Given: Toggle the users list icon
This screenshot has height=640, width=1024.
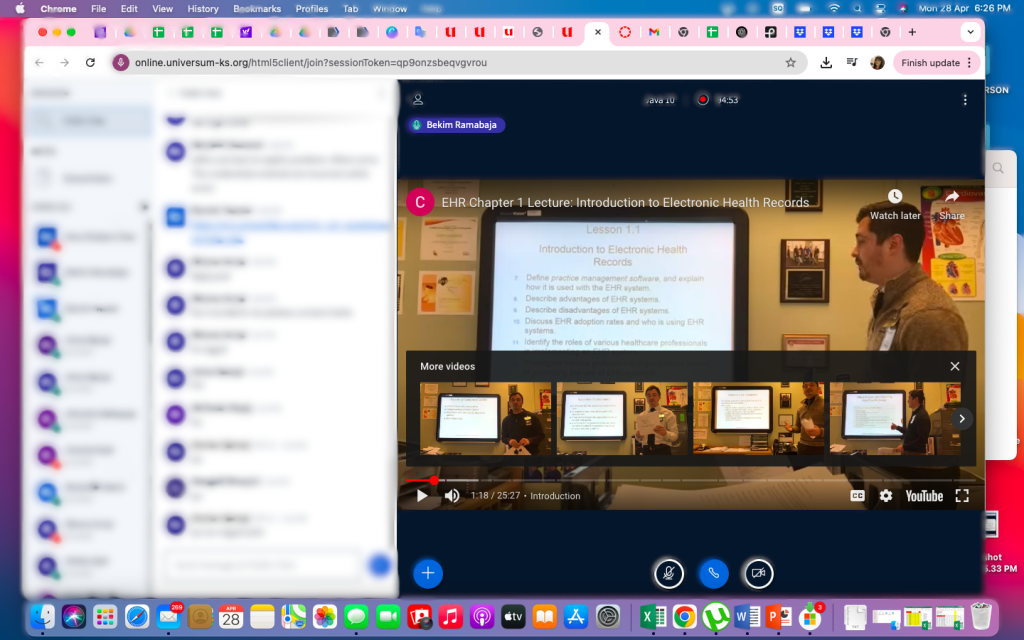Looking at the screenshot, I should pyautogui.click(x=419, y=100).
